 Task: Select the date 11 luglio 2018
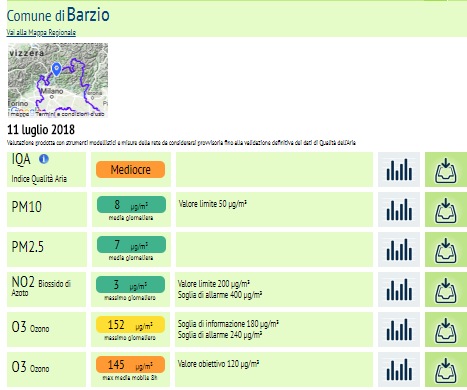click(x=41, y=130)
